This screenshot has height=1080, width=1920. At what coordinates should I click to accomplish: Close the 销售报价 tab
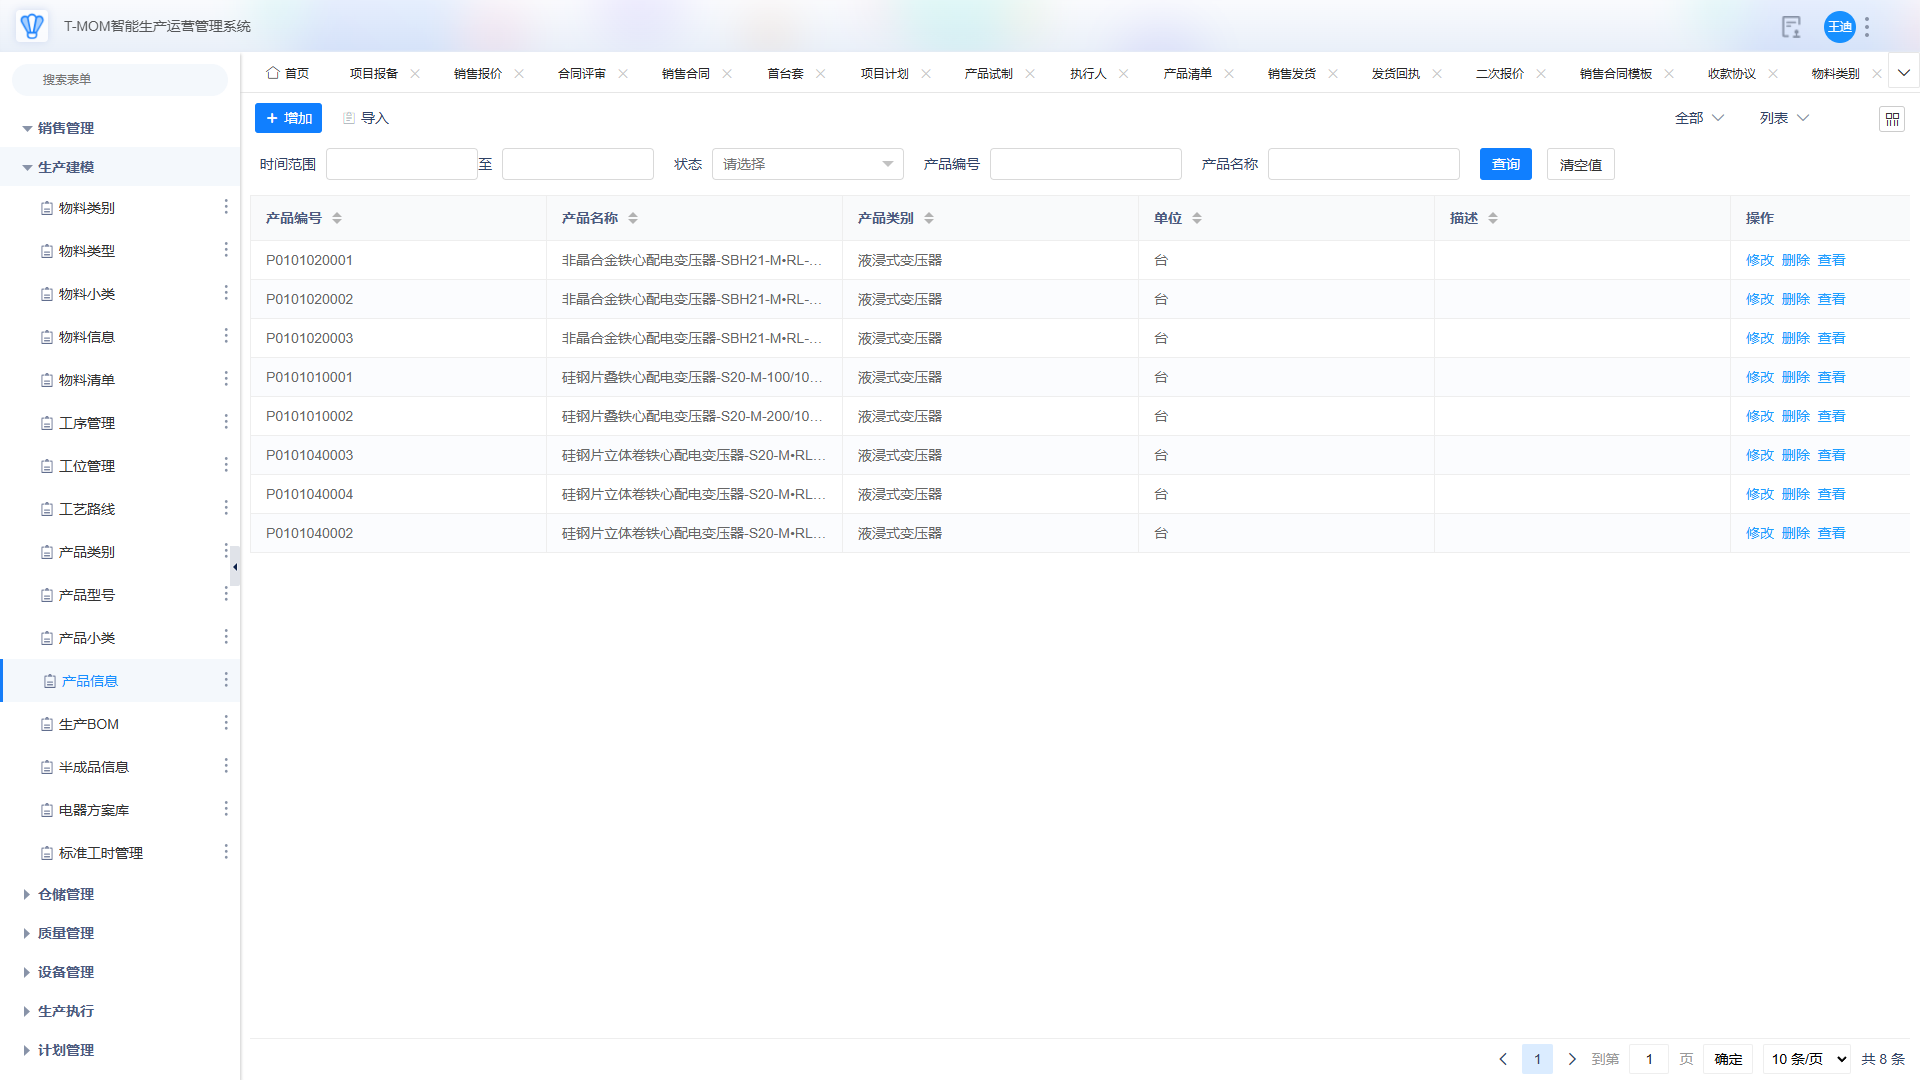(519, 74)
